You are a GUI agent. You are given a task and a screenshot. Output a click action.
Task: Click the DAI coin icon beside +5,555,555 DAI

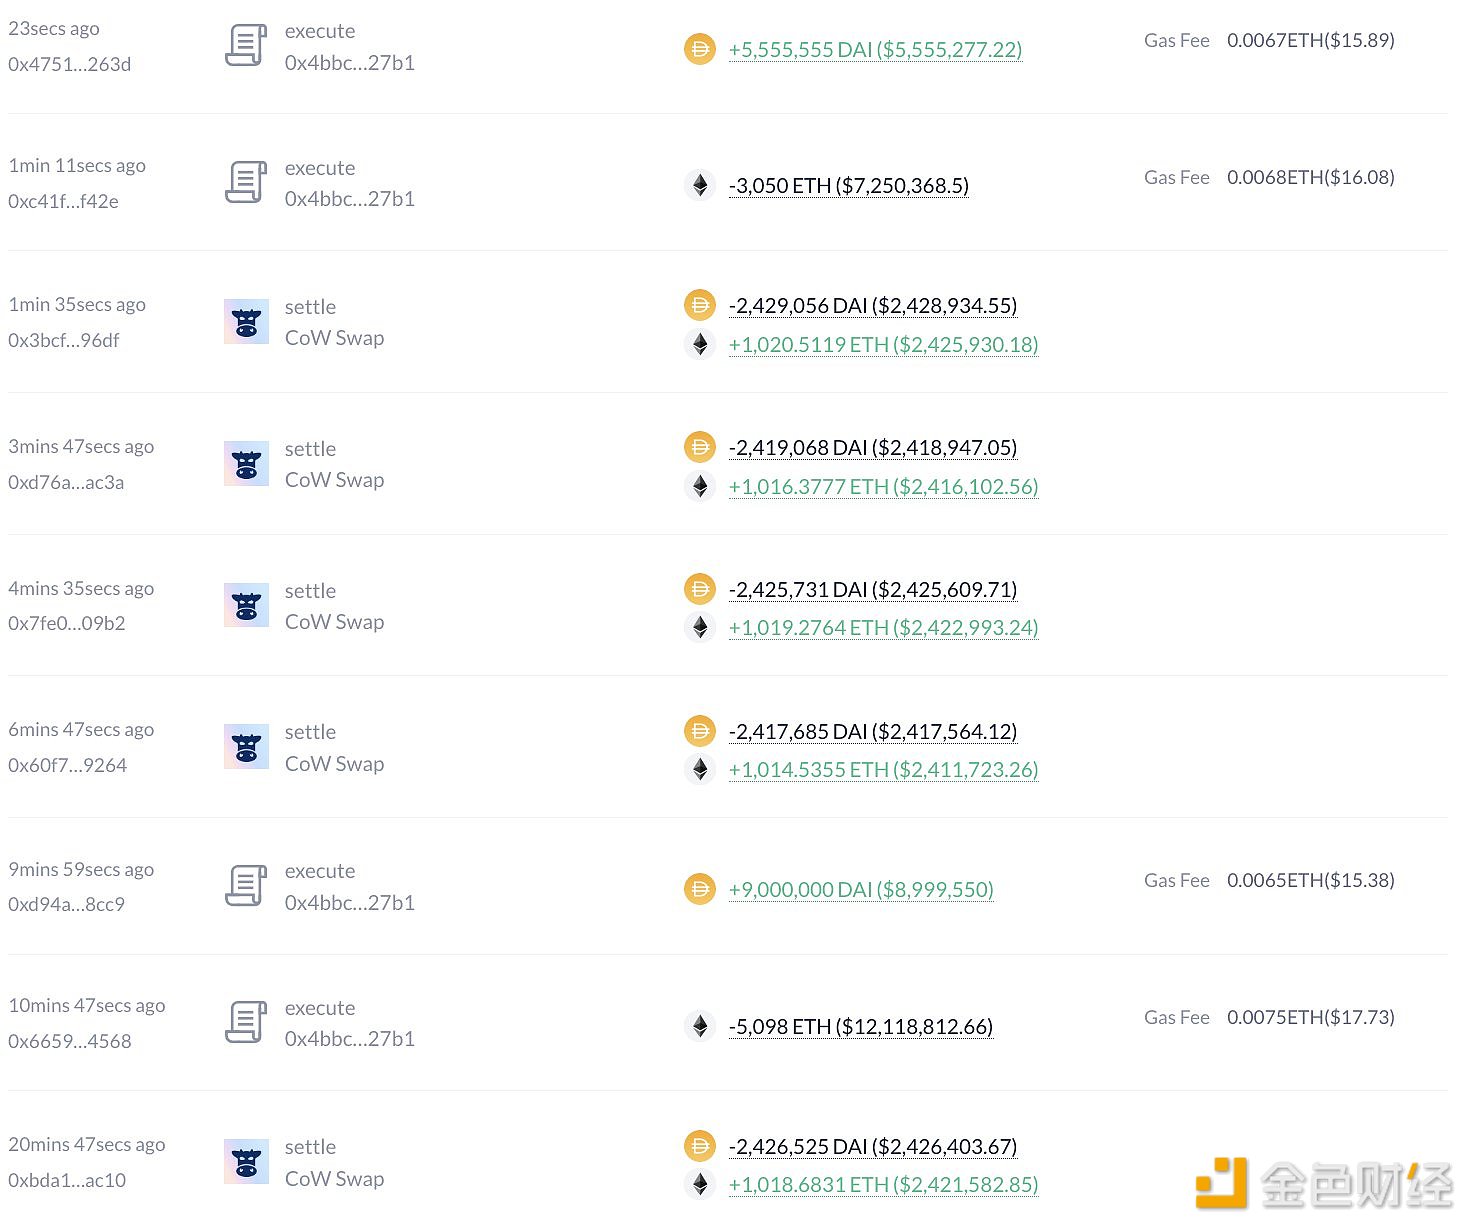[700, 49]
